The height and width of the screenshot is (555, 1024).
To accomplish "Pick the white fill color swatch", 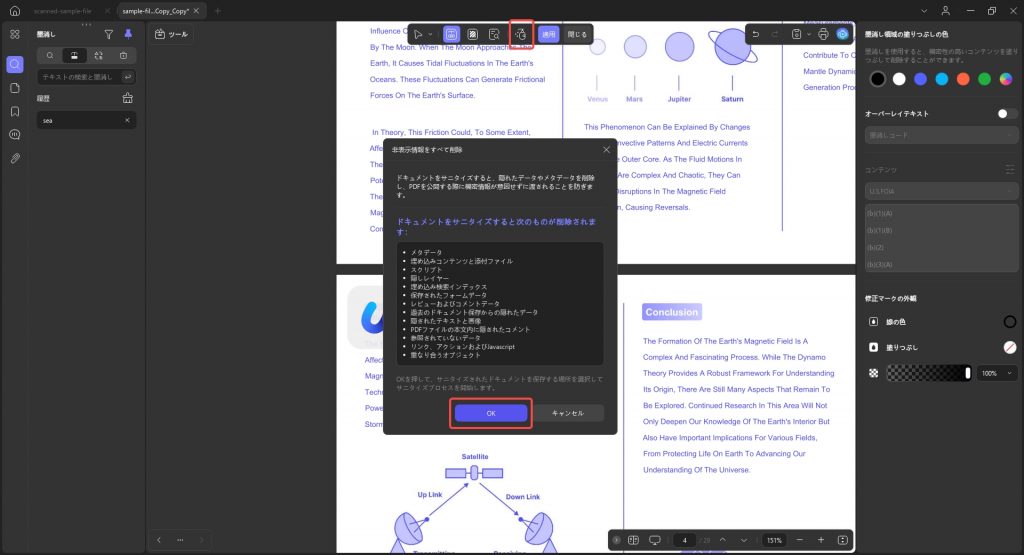I will tap(899, 79).
